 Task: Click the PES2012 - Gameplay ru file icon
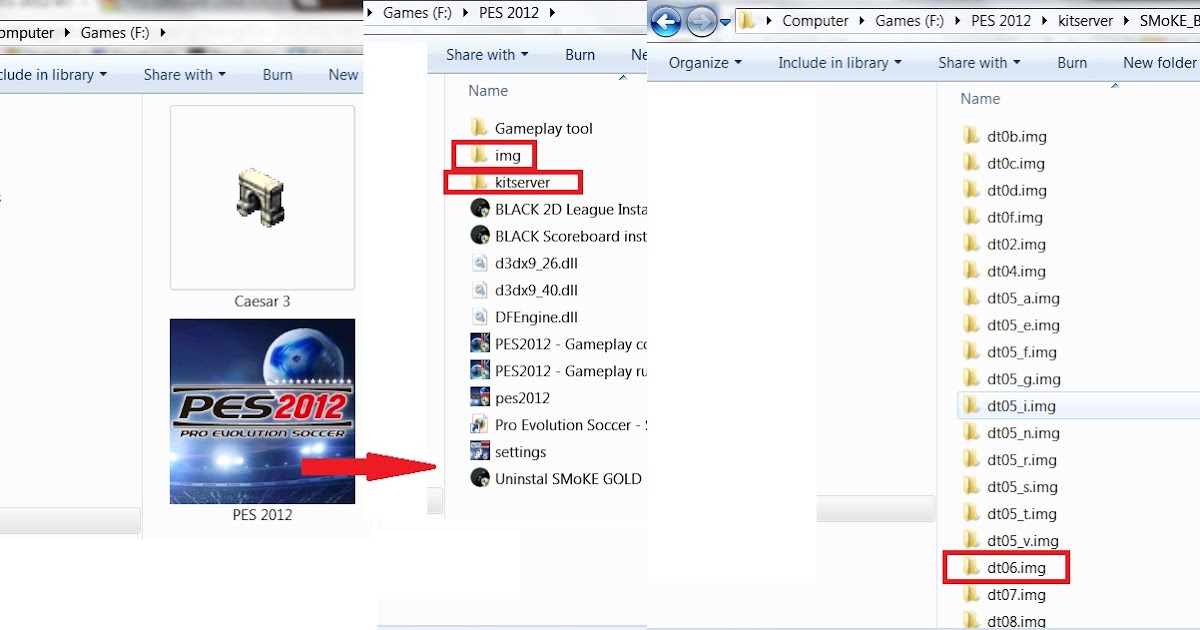tap(479, 371)
